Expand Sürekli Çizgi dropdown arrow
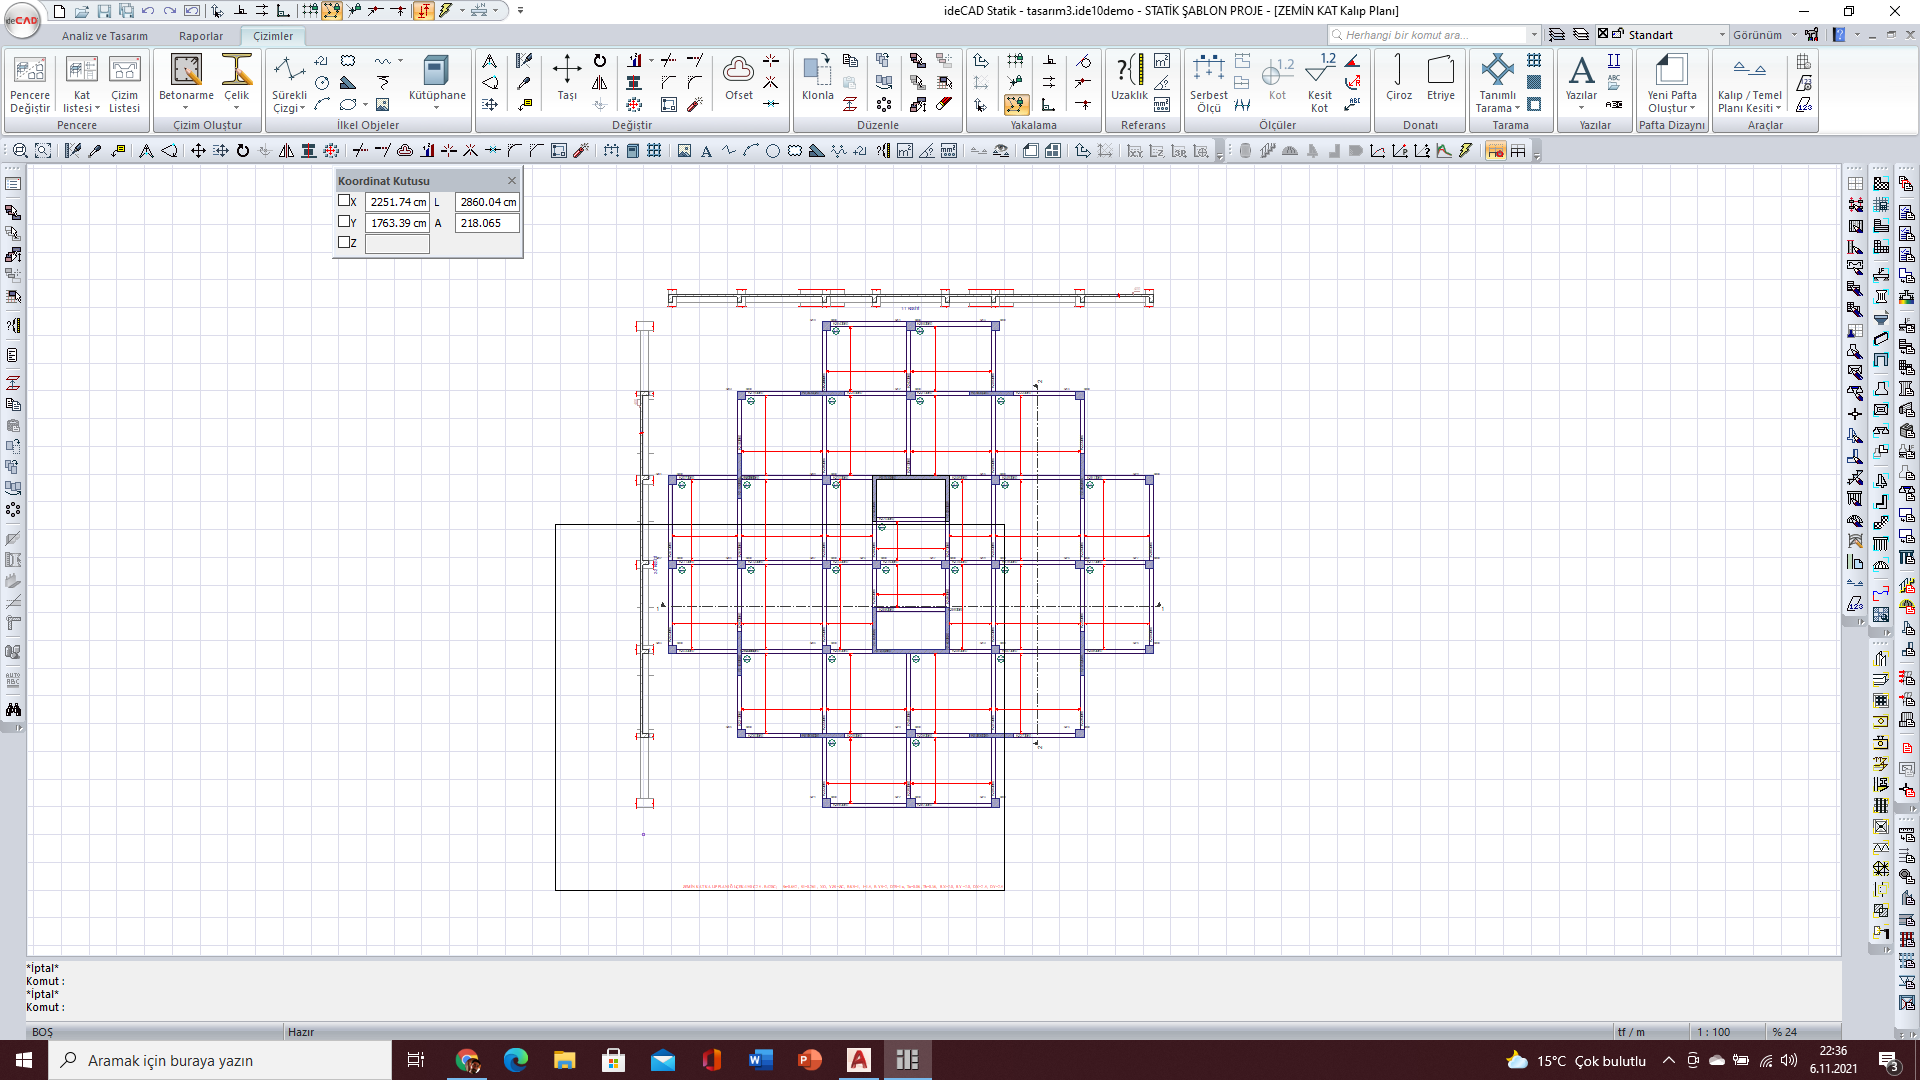 [x=302, y=109]
